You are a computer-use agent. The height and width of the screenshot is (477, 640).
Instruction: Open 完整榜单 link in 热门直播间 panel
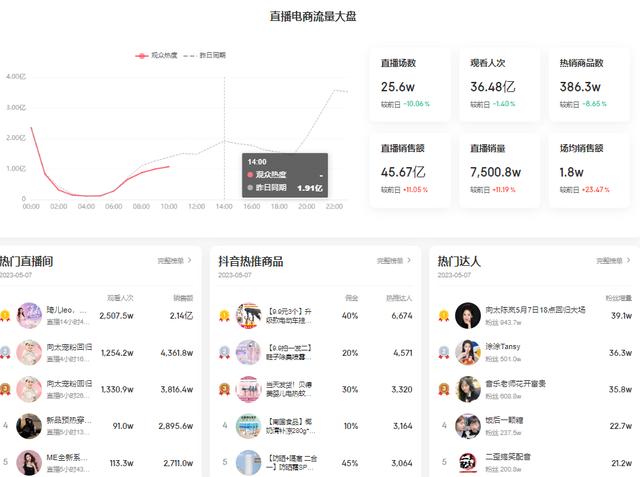(172, 260)
